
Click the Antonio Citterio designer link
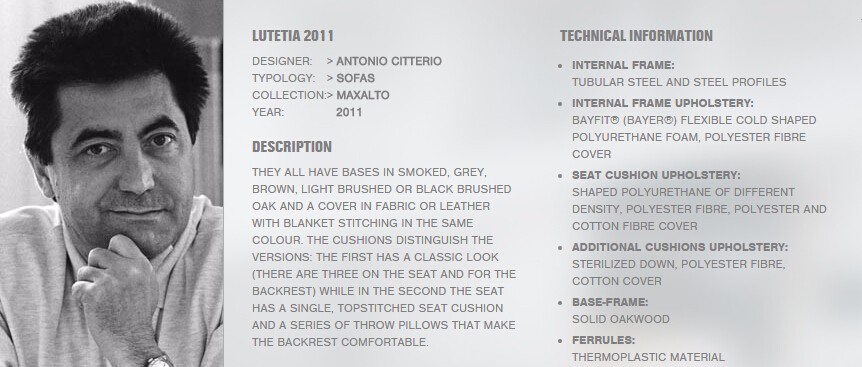389,61
